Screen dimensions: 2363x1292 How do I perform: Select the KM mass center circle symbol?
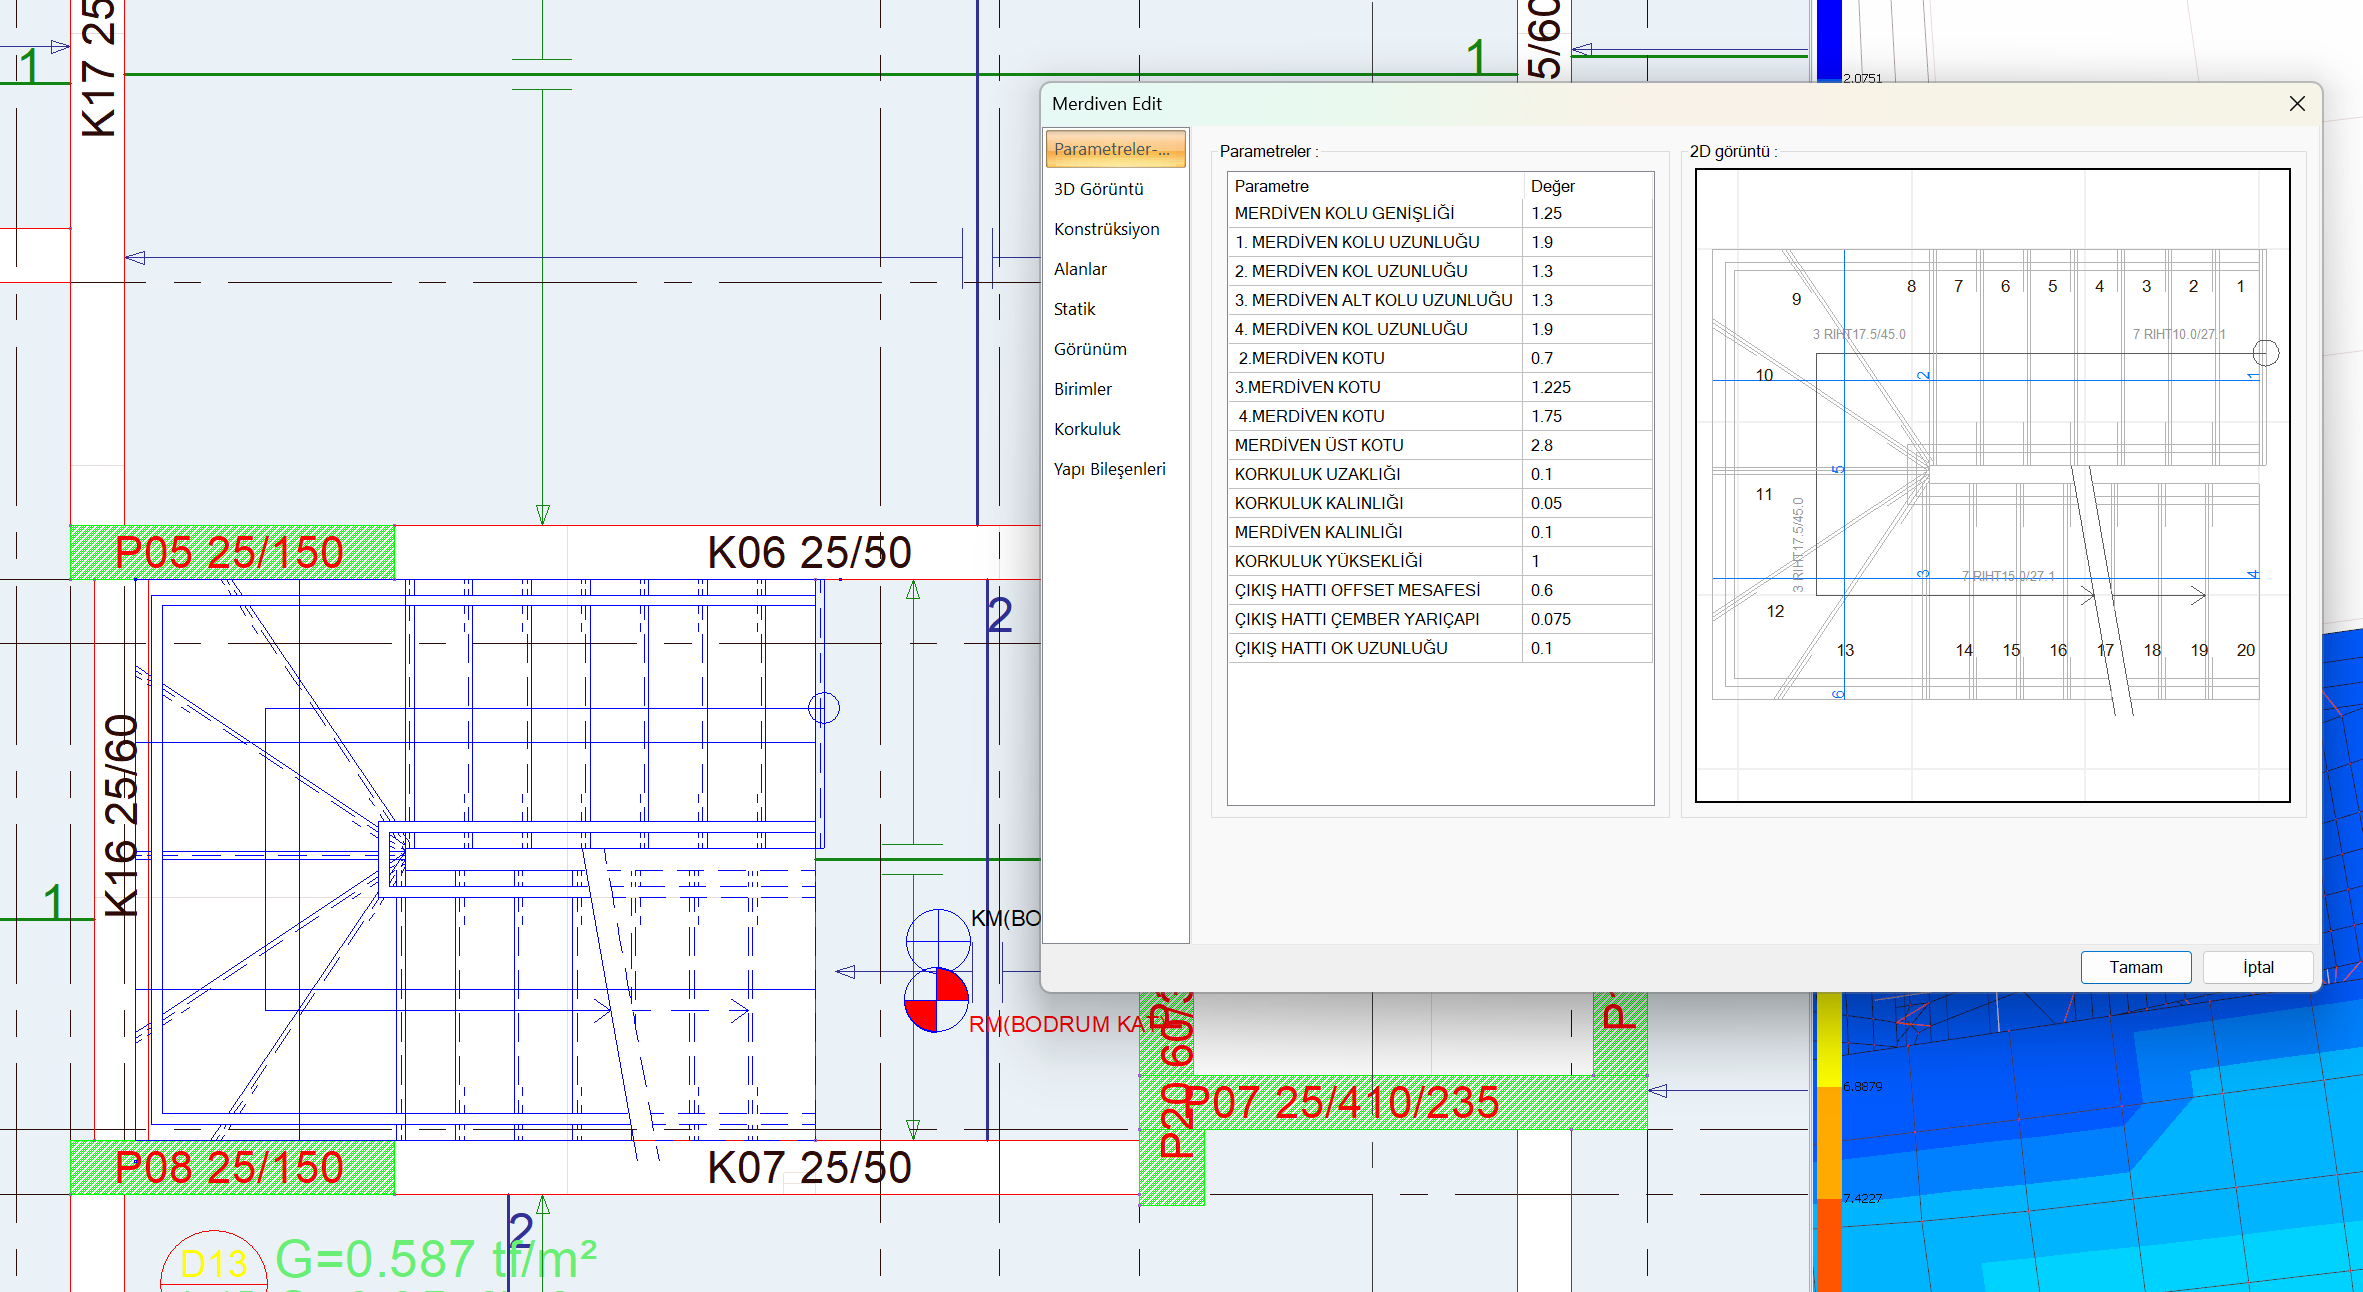coord(937,939)
